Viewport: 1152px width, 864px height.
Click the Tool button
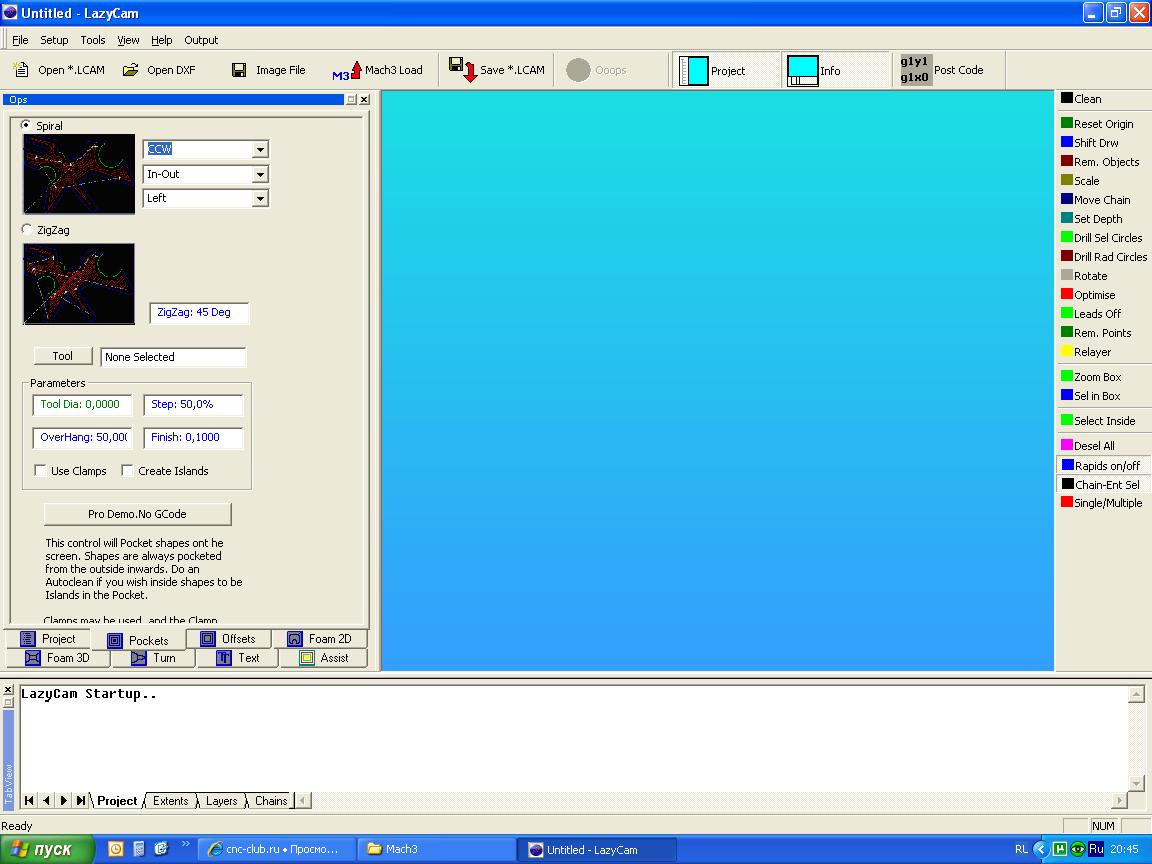coord(62,356)
